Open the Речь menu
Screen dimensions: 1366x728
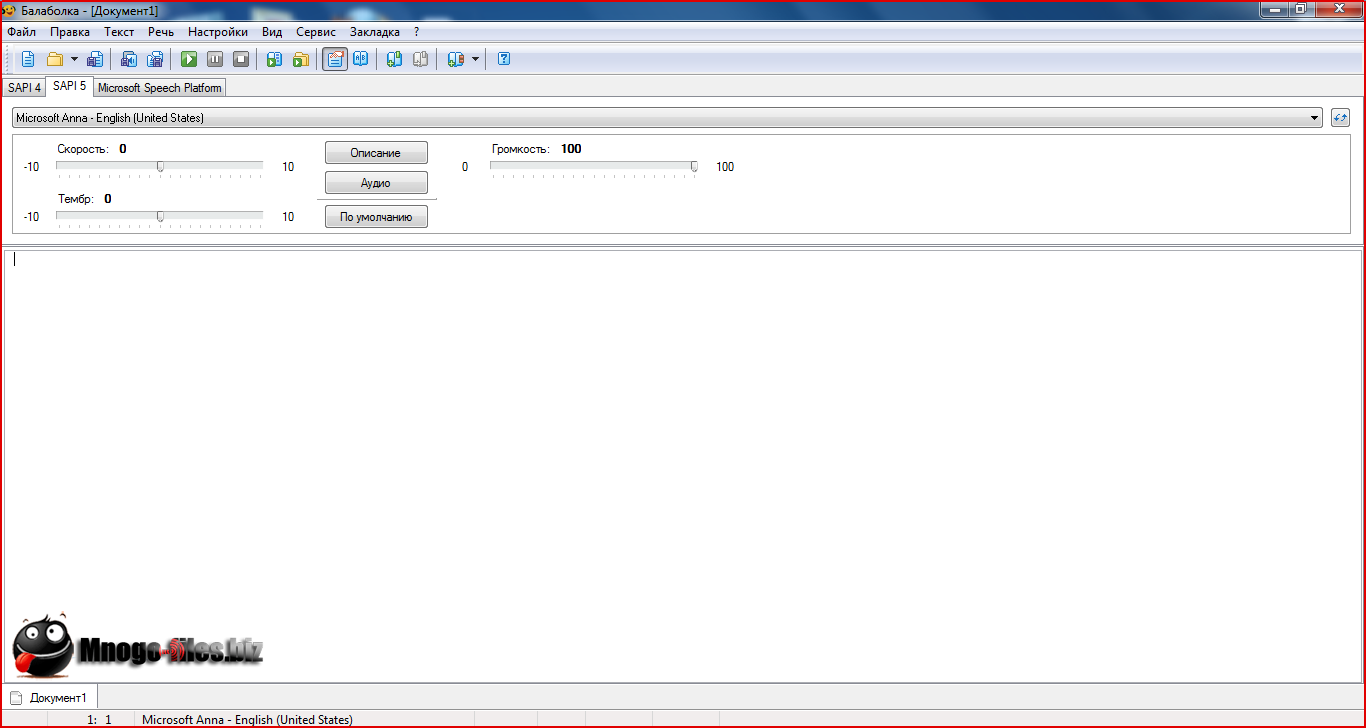click(161, 32)
